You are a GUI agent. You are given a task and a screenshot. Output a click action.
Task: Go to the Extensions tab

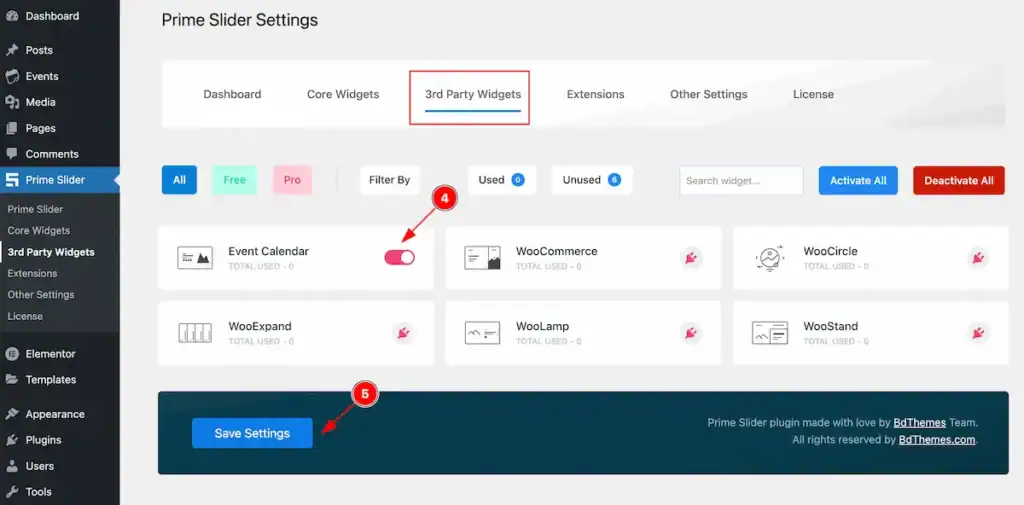(596, 94)
